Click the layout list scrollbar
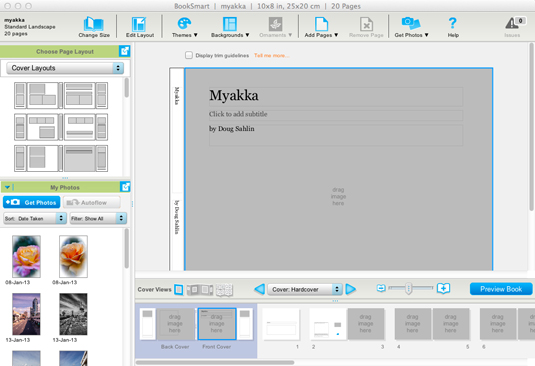 [127, 88]
